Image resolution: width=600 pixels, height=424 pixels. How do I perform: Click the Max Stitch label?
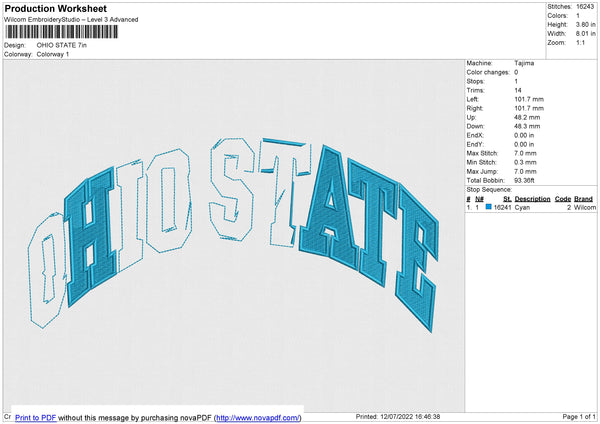click(482, 153)
